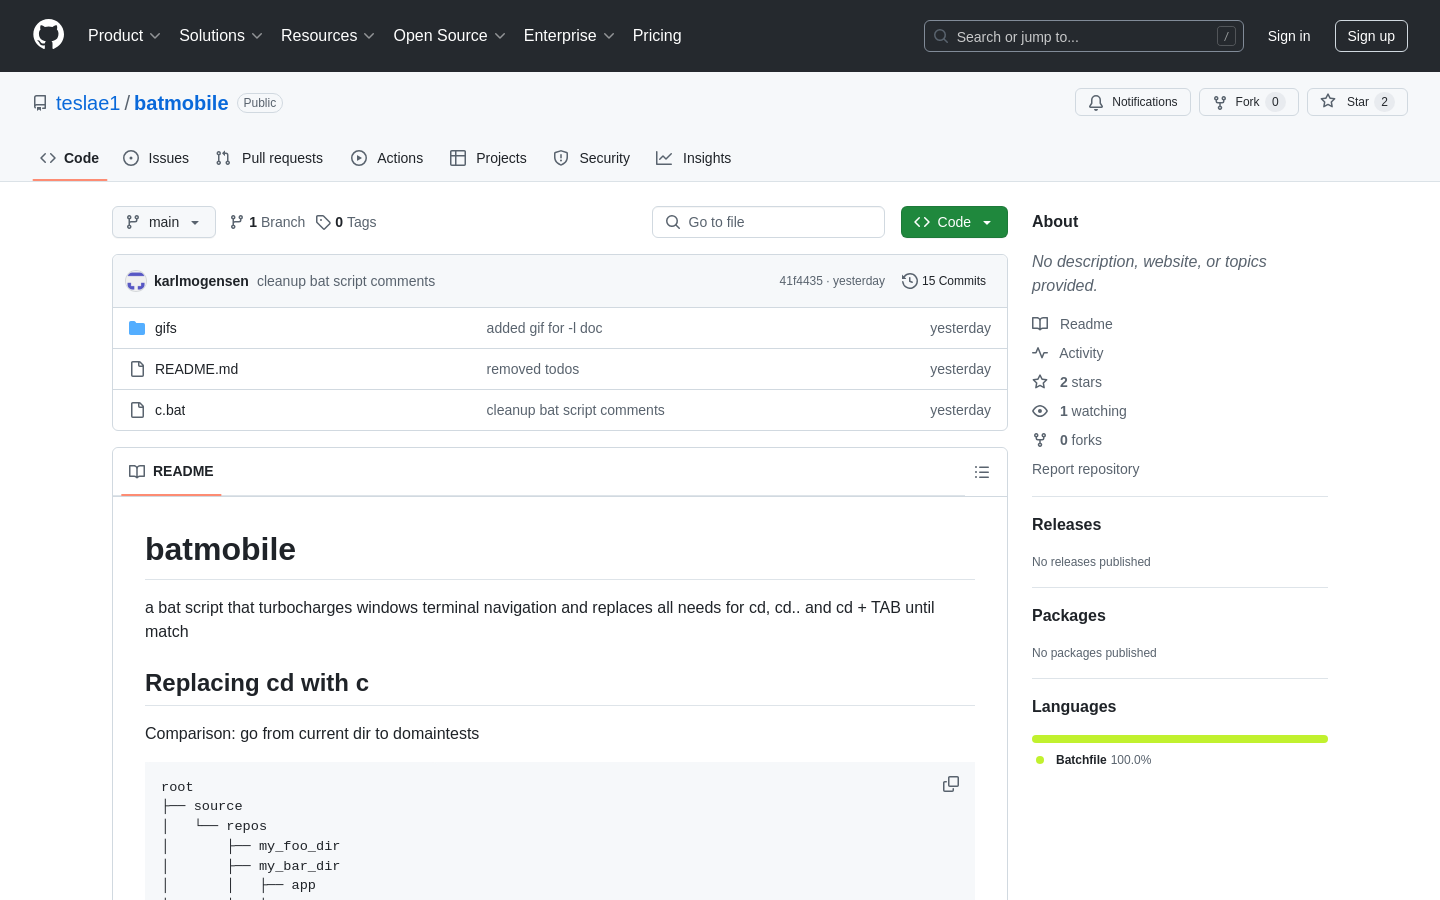Open the GitHub home logo
Viewport: 1440px width, 900px height.
(x=48, y=35)
